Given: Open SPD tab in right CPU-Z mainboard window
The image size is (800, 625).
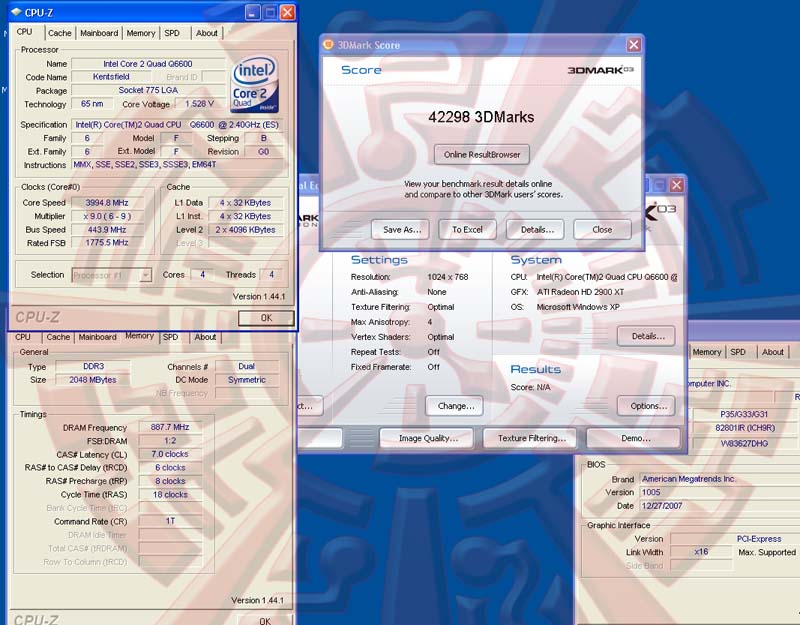Looking at the screenshot, I should 738,352.
